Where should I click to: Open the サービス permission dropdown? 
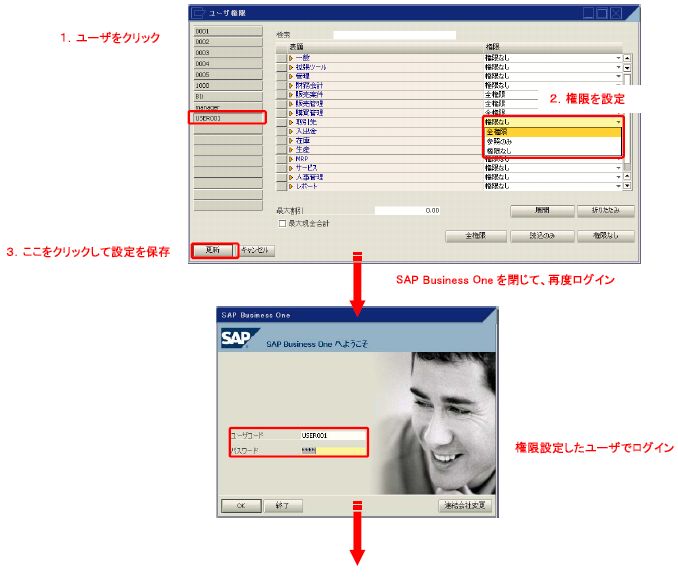pyautogui.click(x=618, y=168)
